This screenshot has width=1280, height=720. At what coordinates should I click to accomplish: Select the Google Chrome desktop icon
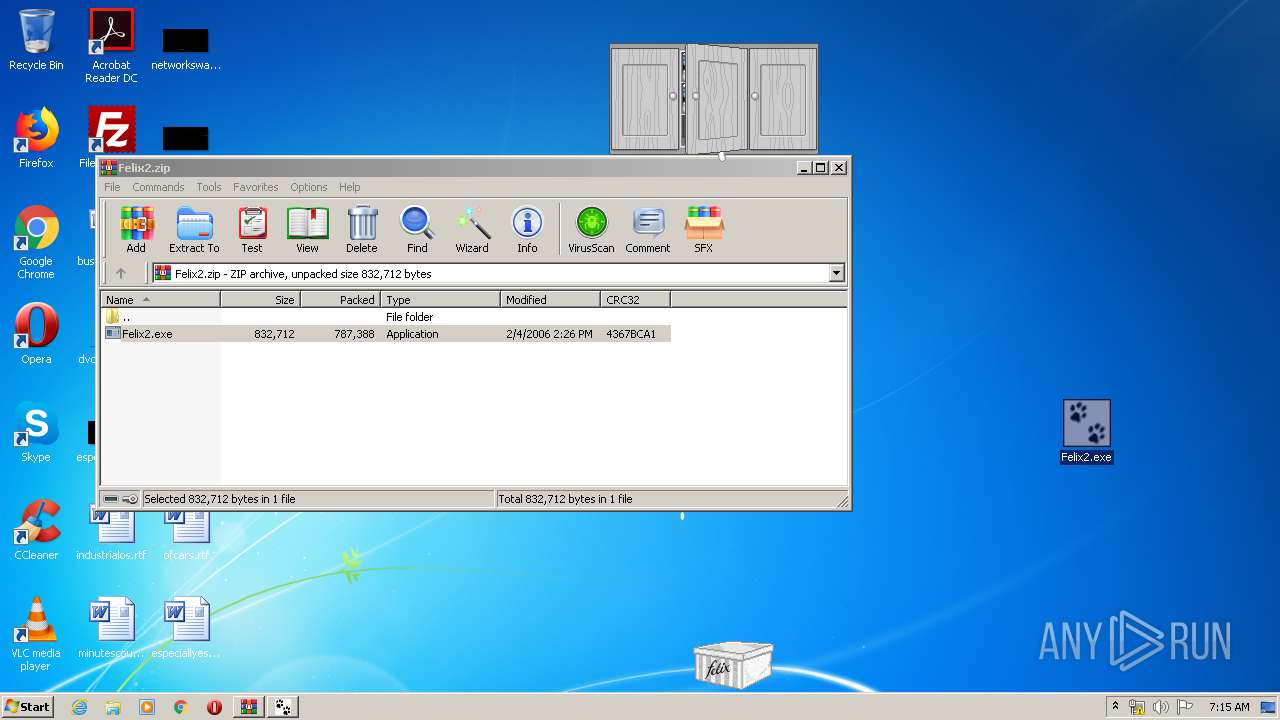(x=36, y=242)
